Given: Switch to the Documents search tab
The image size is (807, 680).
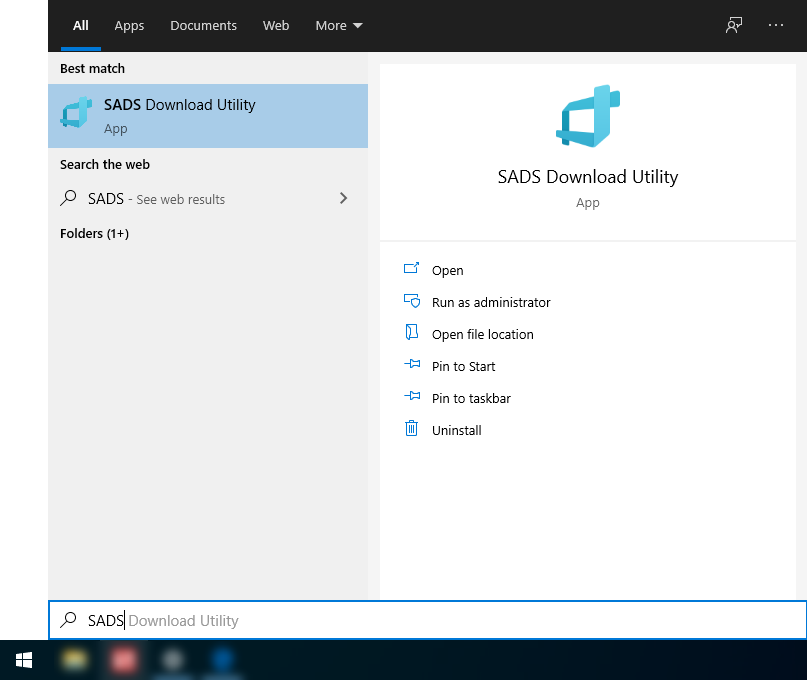Looking at the screenshot, I should [x=203, y=26].
